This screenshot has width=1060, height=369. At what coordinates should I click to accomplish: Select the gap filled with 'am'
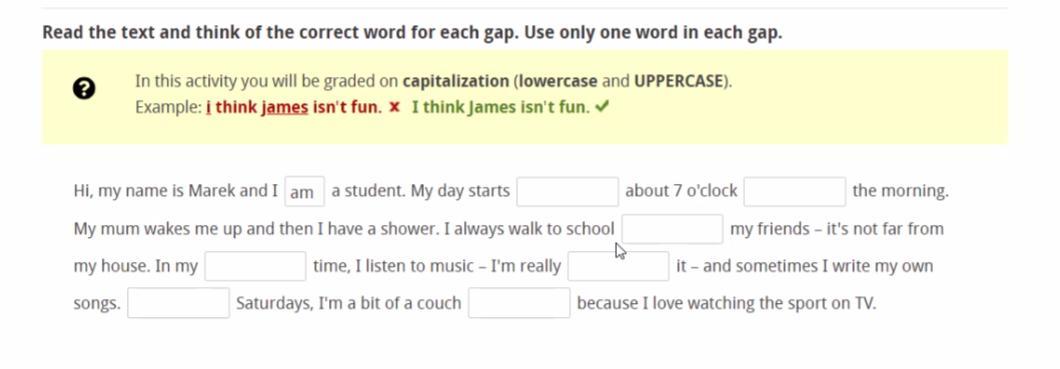click(x=304, y=191)
